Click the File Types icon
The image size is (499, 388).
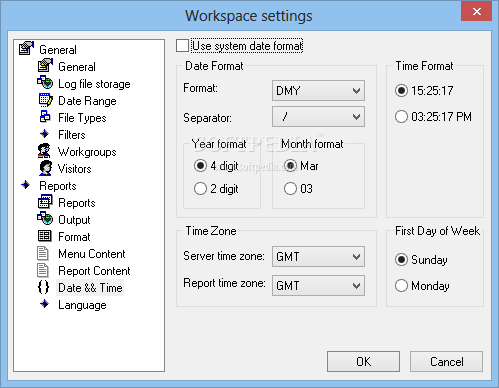45,116
